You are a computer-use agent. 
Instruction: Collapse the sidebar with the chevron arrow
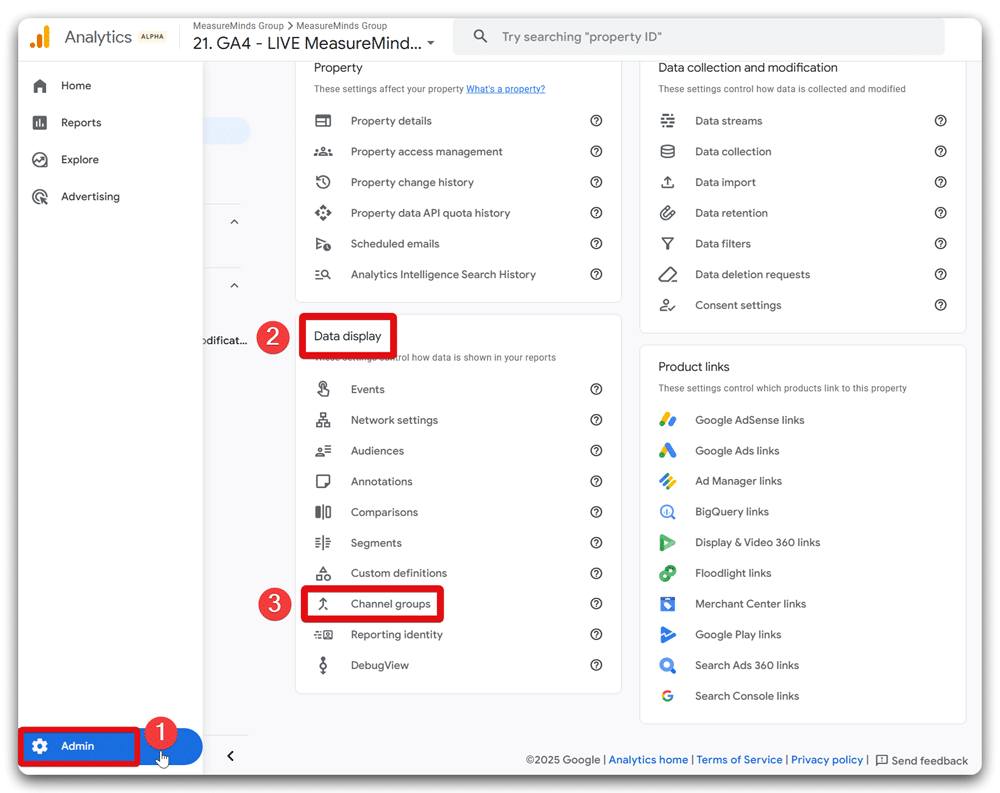point(230,756)
